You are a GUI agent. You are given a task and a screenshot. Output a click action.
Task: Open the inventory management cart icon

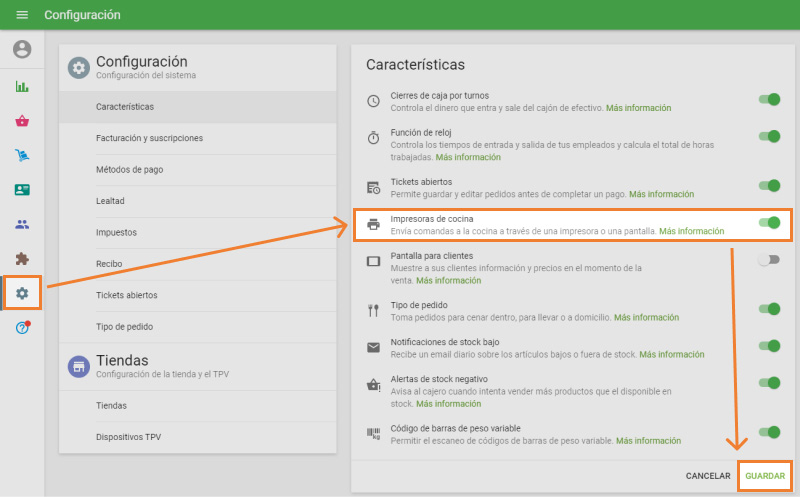point(22,155)
